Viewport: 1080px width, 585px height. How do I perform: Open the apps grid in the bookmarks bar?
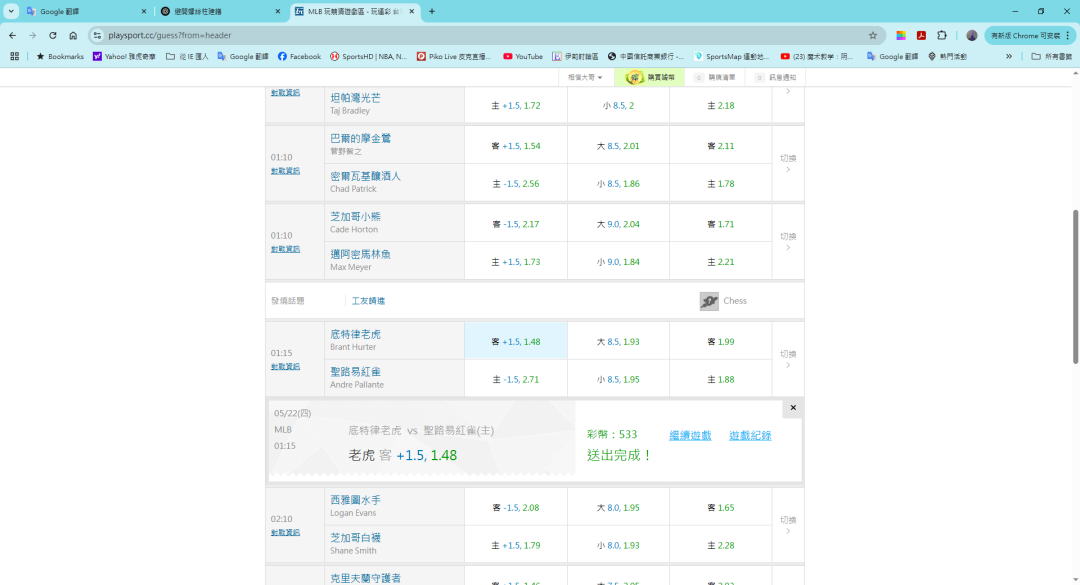pos(14,57)
